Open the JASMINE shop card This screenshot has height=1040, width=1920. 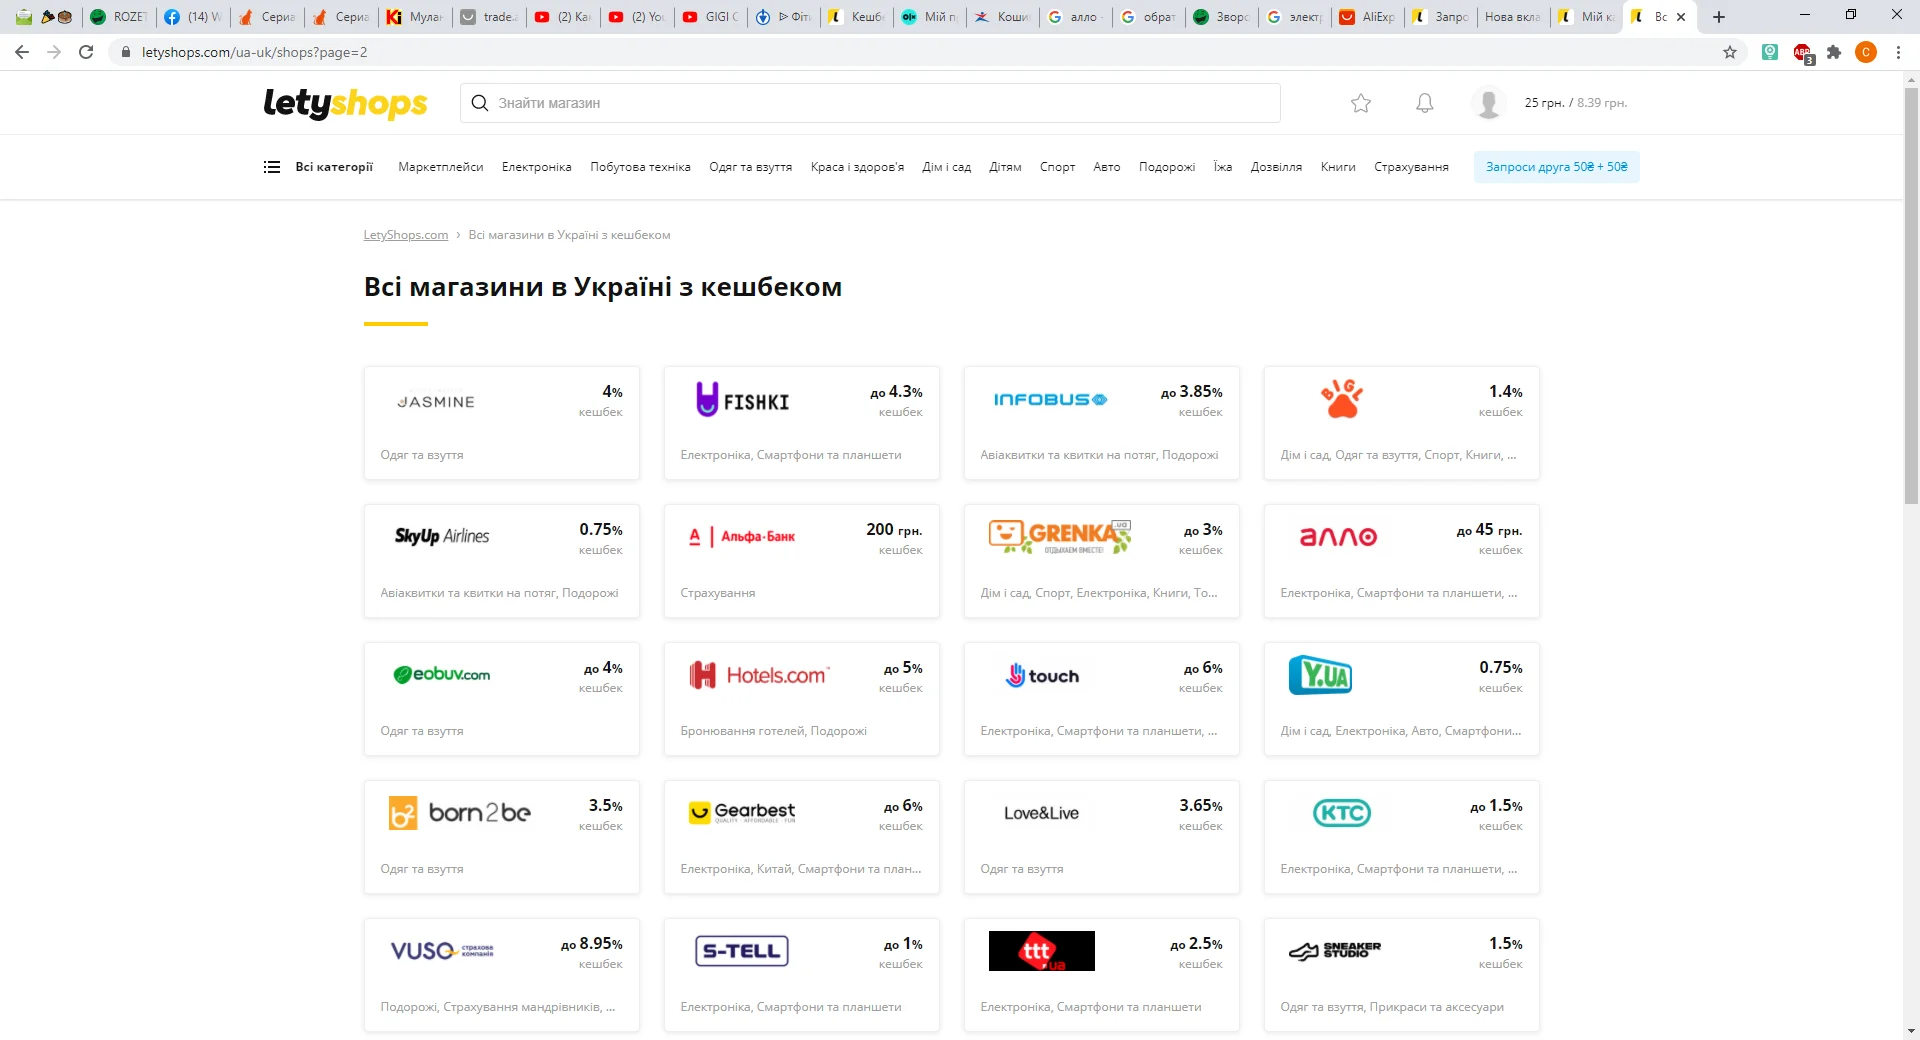click(502, 423)
